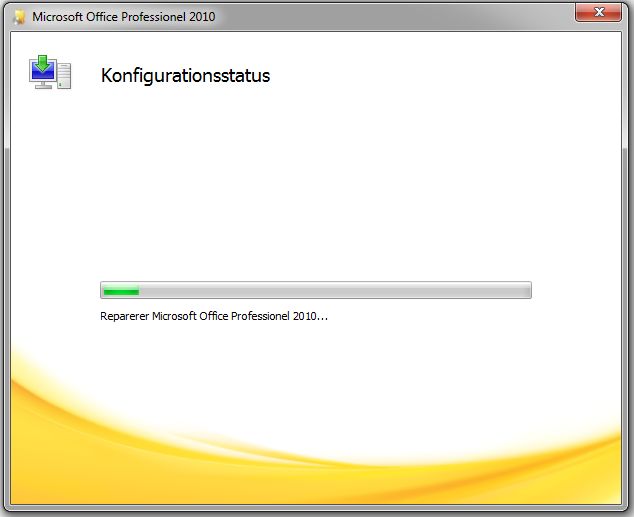Screen dimensions: 634x517
Task: Click the blank white area above the progress bar
Action: [x=316, y=190]
